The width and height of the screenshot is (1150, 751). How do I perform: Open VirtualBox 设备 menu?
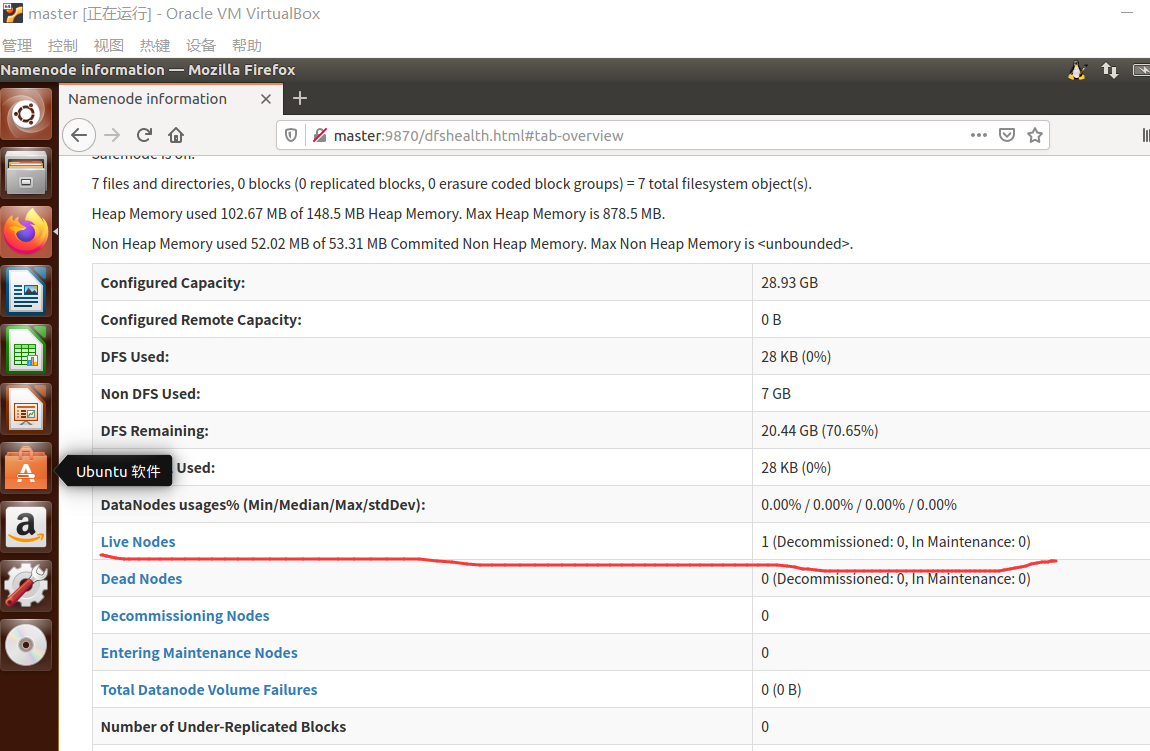click(201, 45)
